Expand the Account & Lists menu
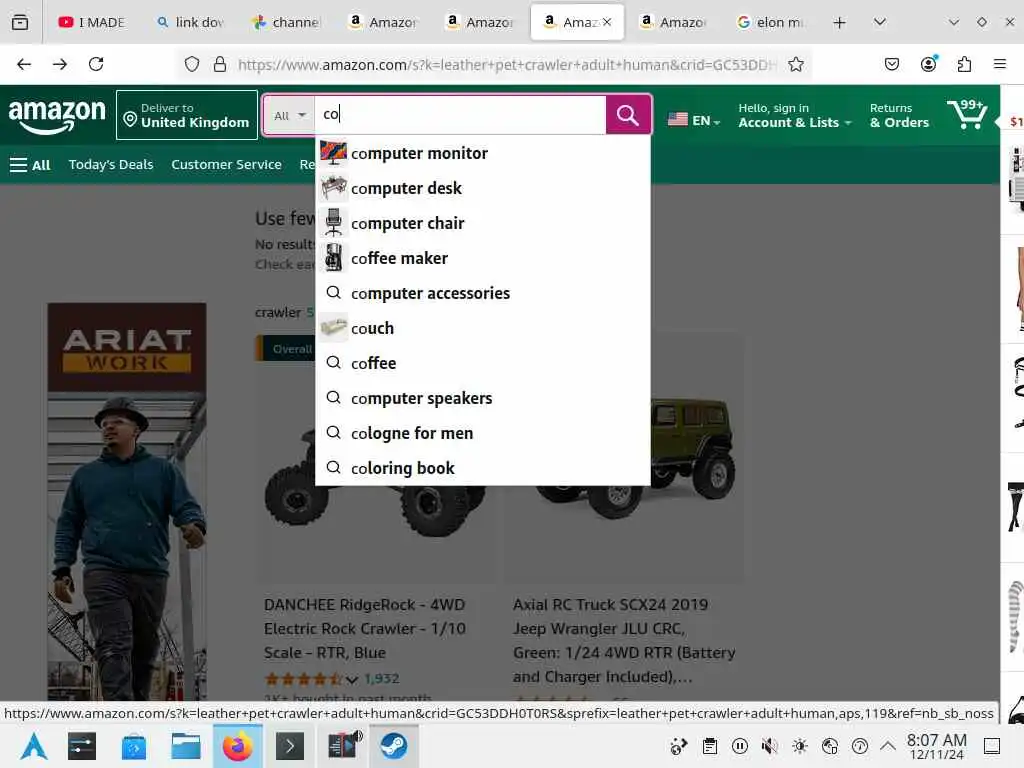 coord(795,116)
